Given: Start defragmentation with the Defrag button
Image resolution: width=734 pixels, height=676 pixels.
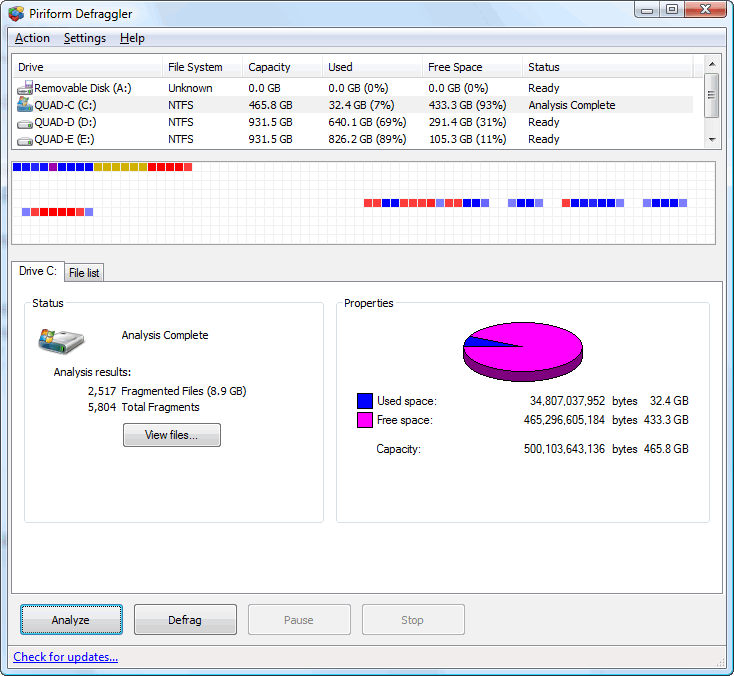Looking at the screenshot, I should click(x=185, y=620).
